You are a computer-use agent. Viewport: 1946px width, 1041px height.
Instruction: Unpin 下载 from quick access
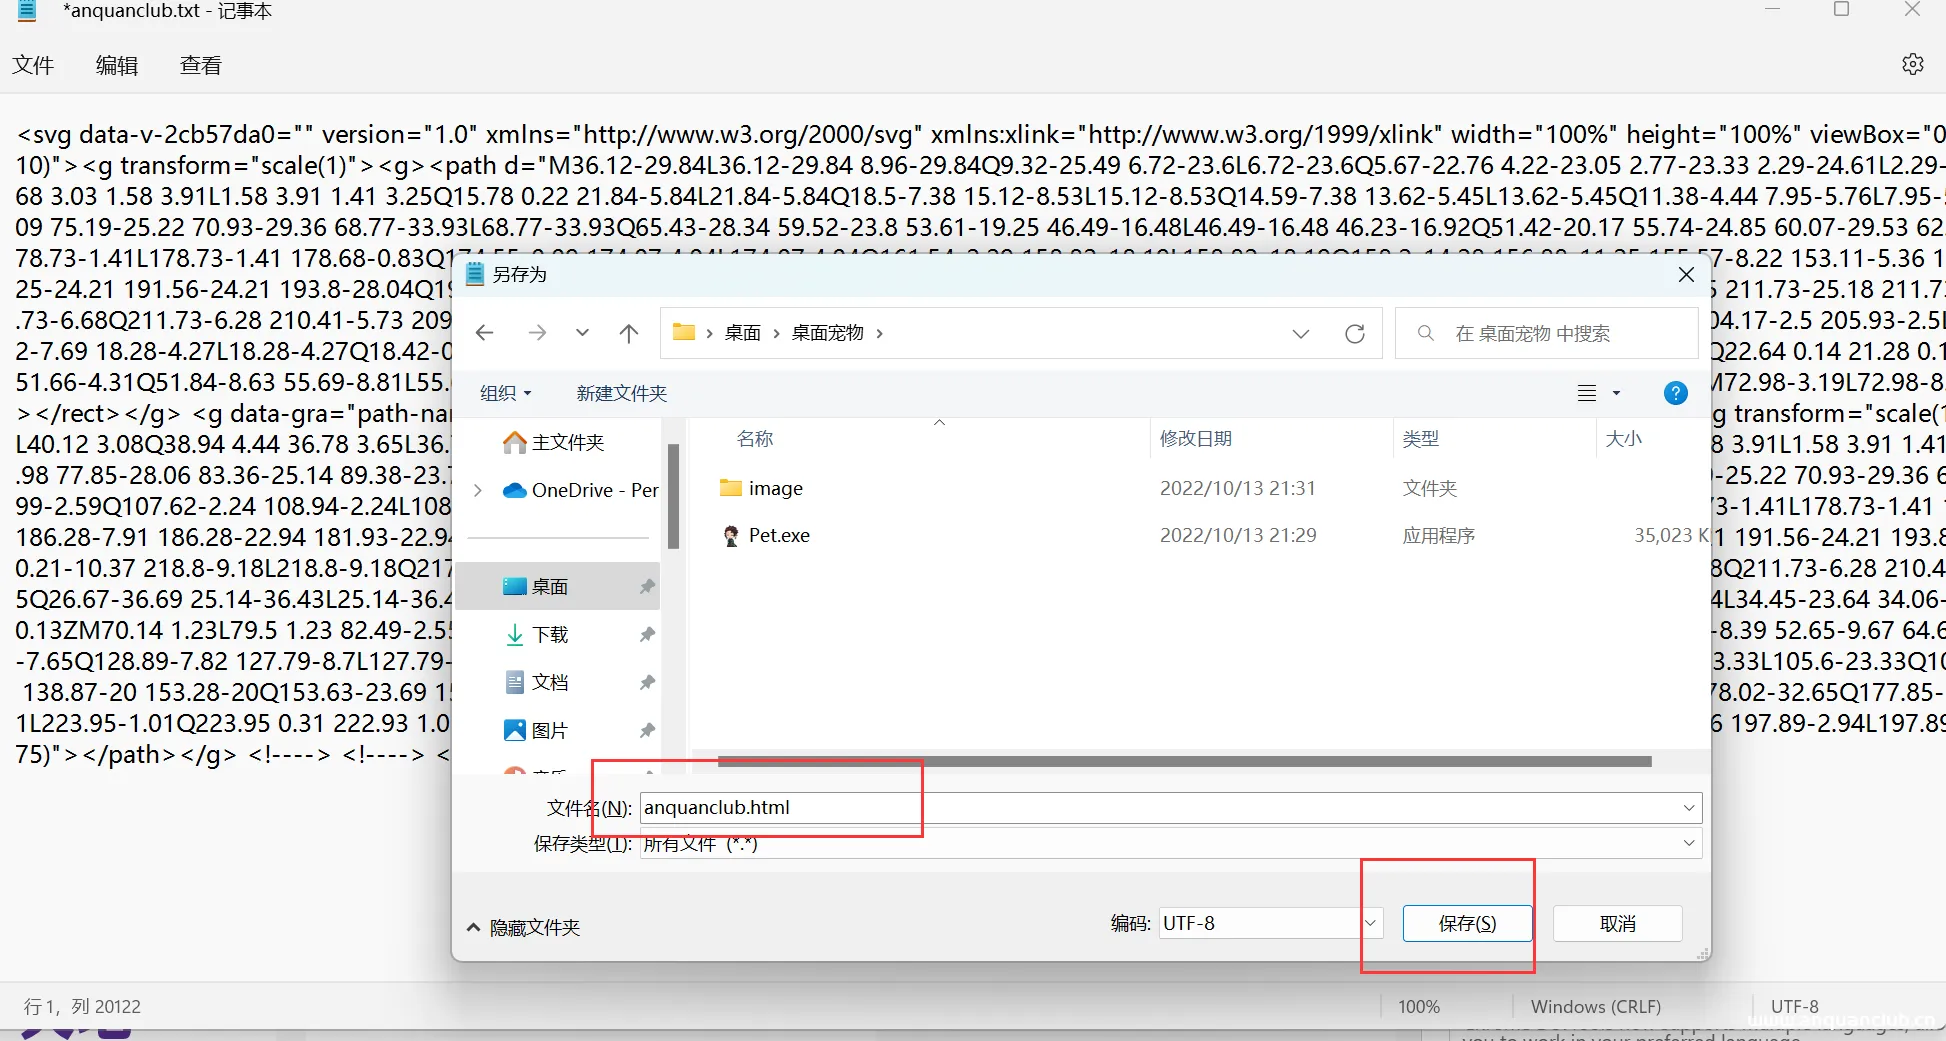coord(646,634)
